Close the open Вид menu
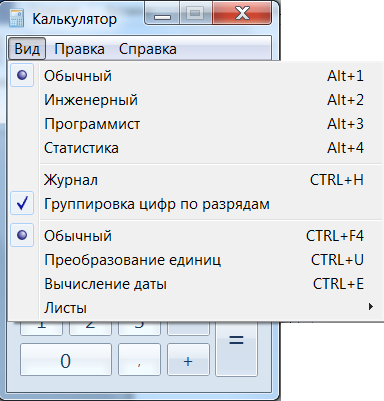This screenshot has height=401, width=384. (x=27, y=49)
